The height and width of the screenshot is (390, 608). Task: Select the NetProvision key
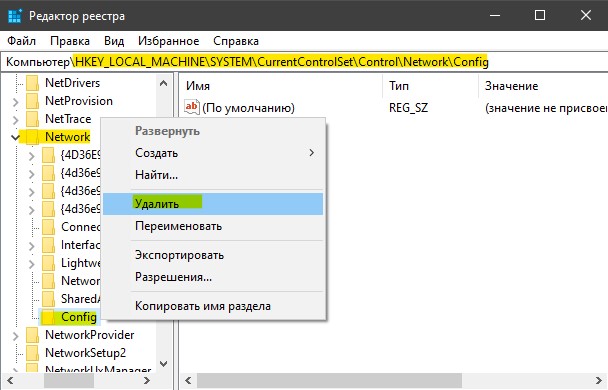click(x=79, y=101)
